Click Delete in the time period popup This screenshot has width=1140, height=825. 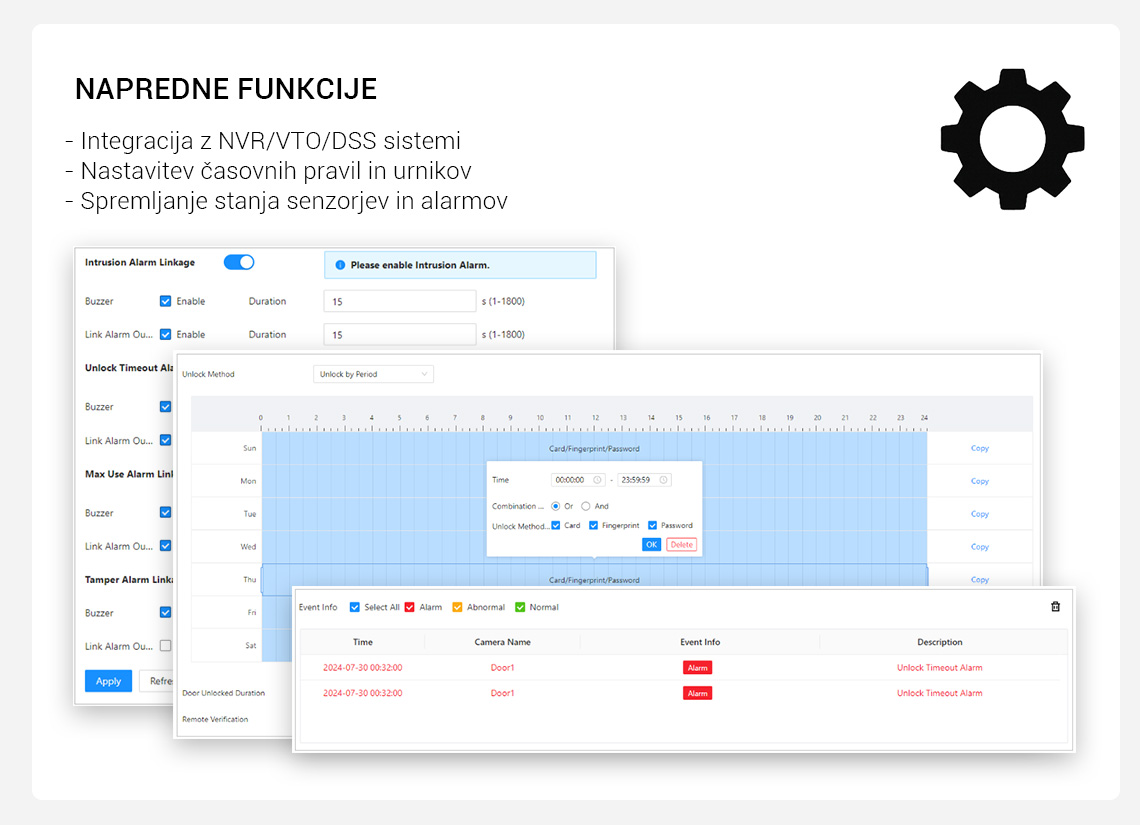pos(681,544)
